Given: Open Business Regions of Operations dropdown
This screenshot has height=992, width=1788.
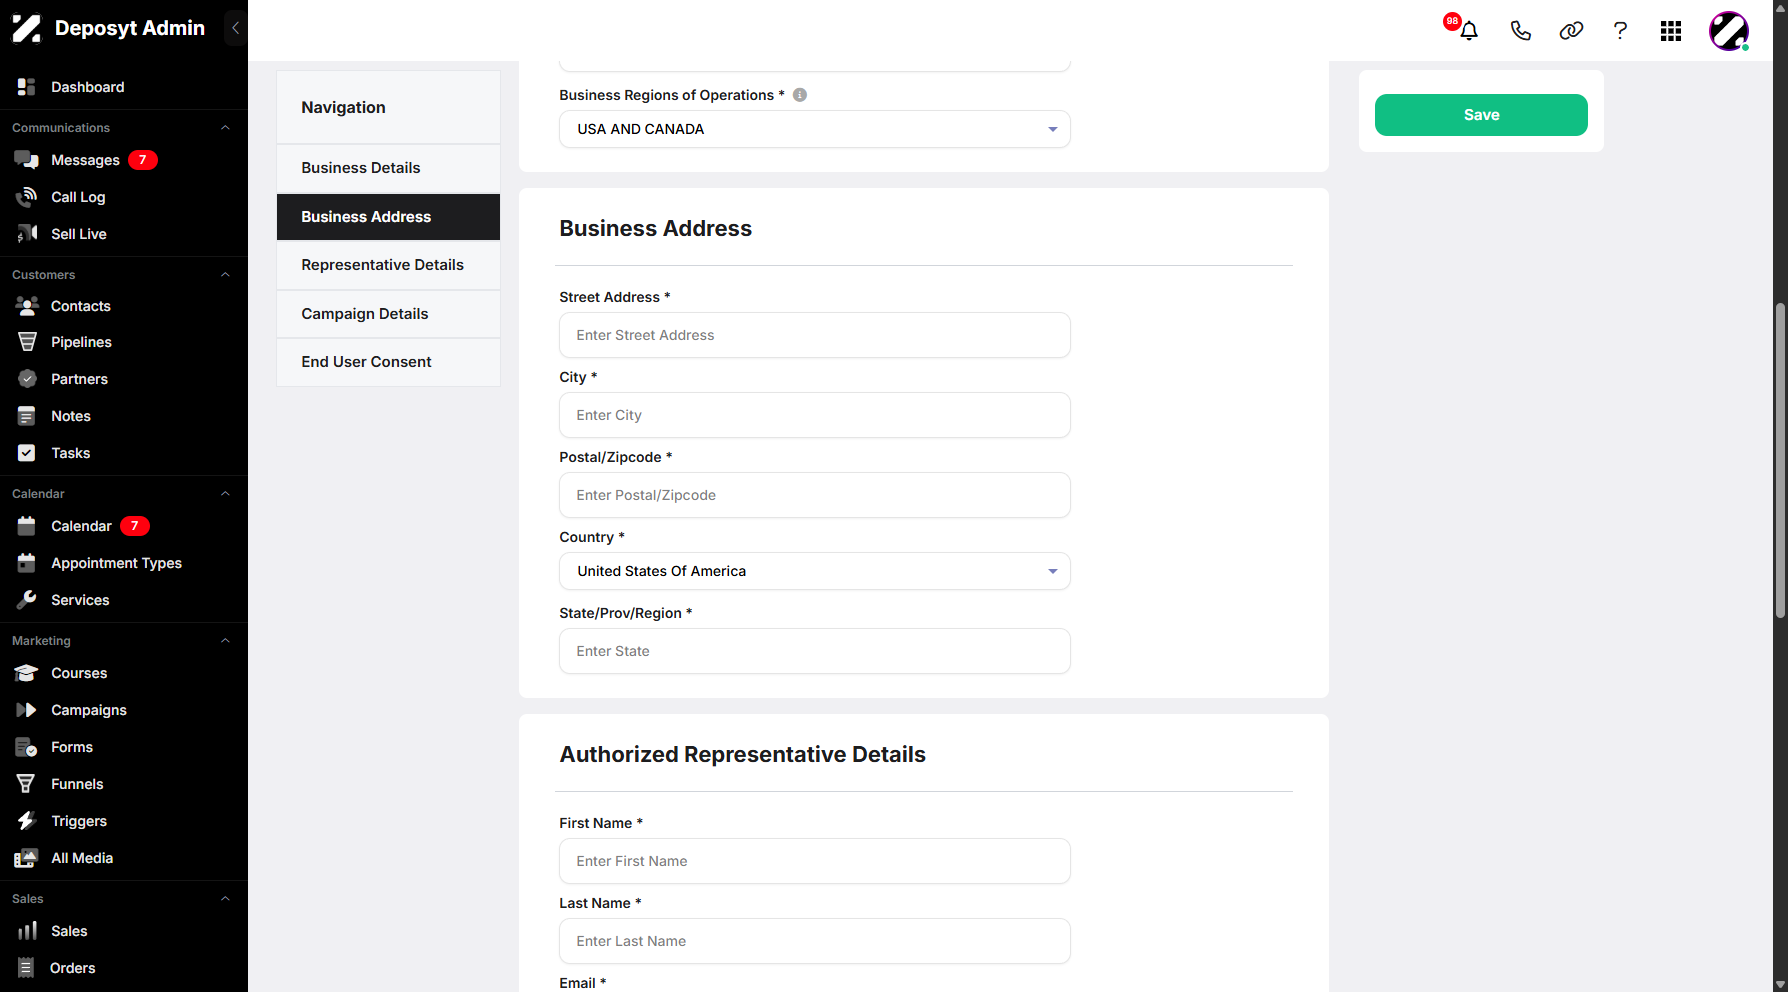Looking at the screenshot, I should [x=815, y=129].
